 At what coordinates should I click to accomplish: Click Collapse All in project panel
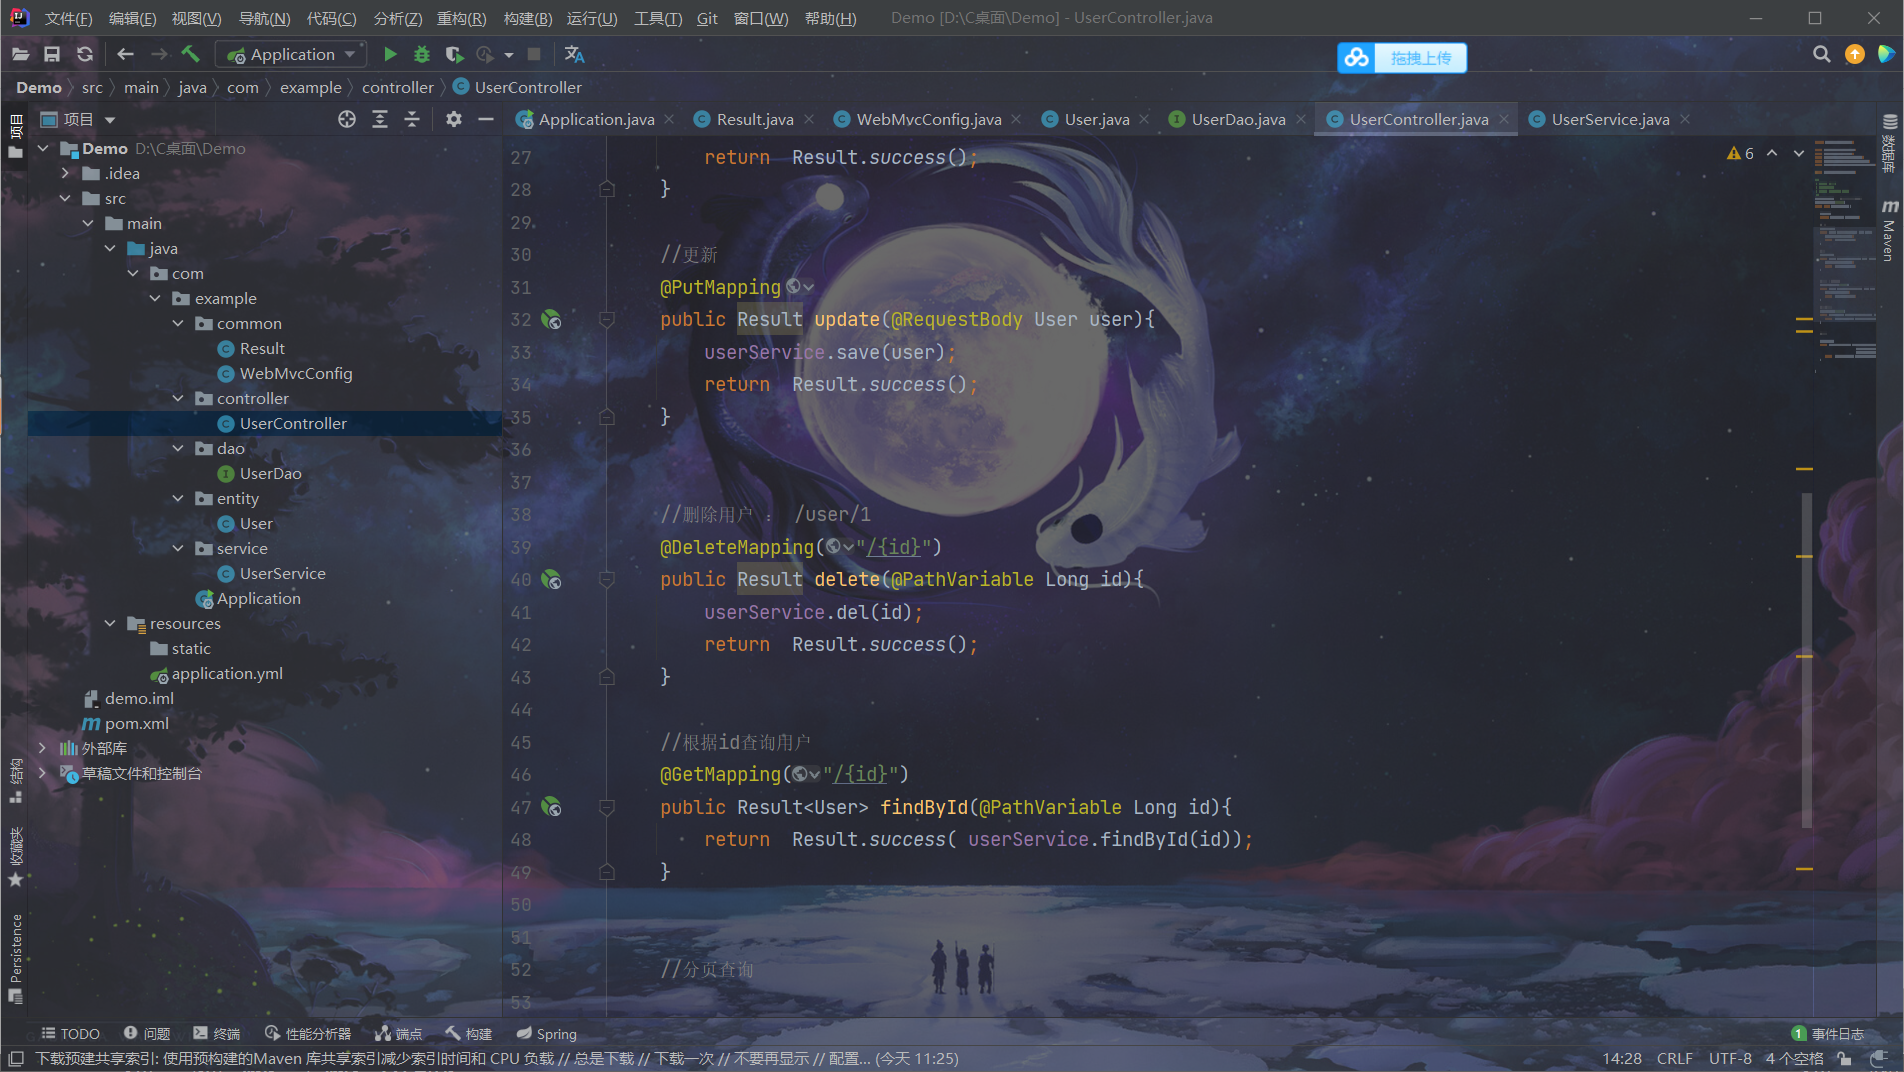412,119
